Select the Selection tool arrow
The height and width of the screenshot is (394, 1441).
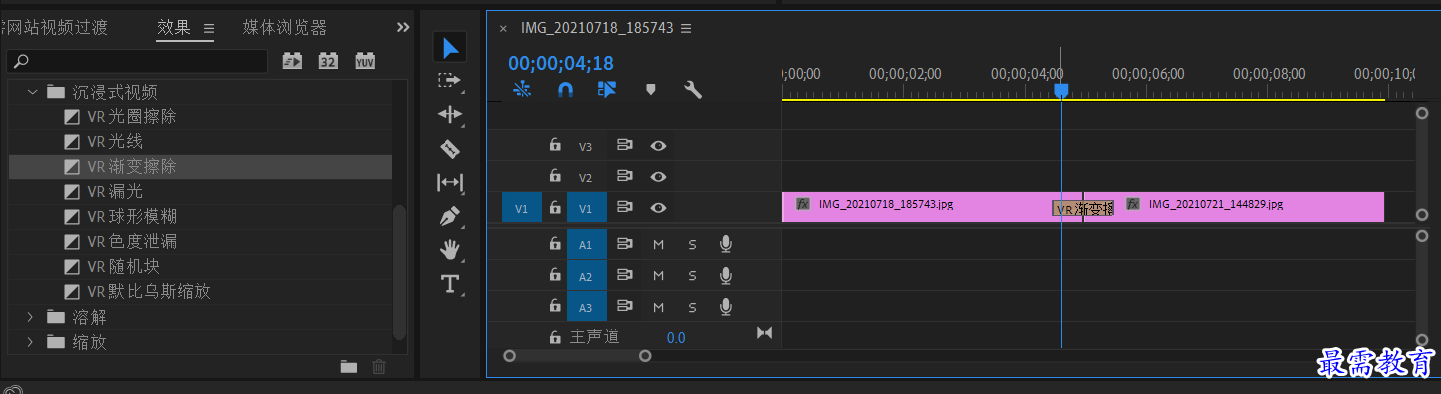[451, 47]
